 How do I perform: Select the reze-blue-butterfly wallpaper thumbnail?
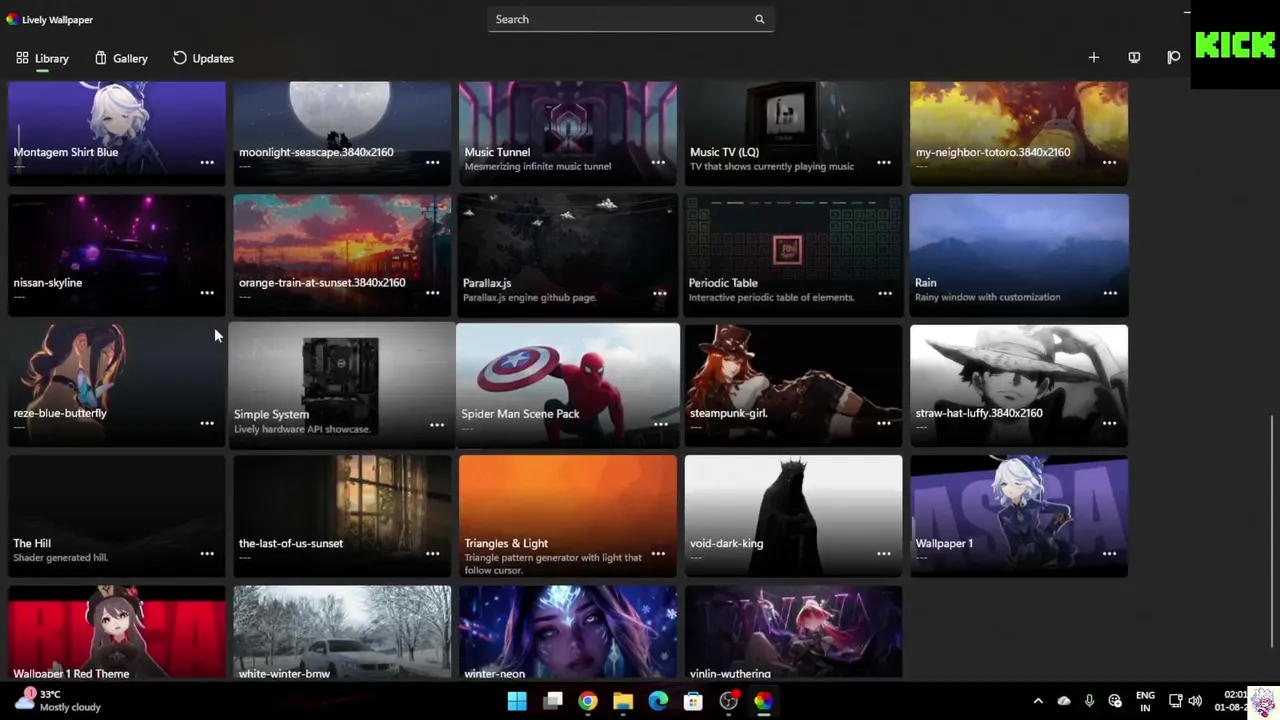(117, 385)
